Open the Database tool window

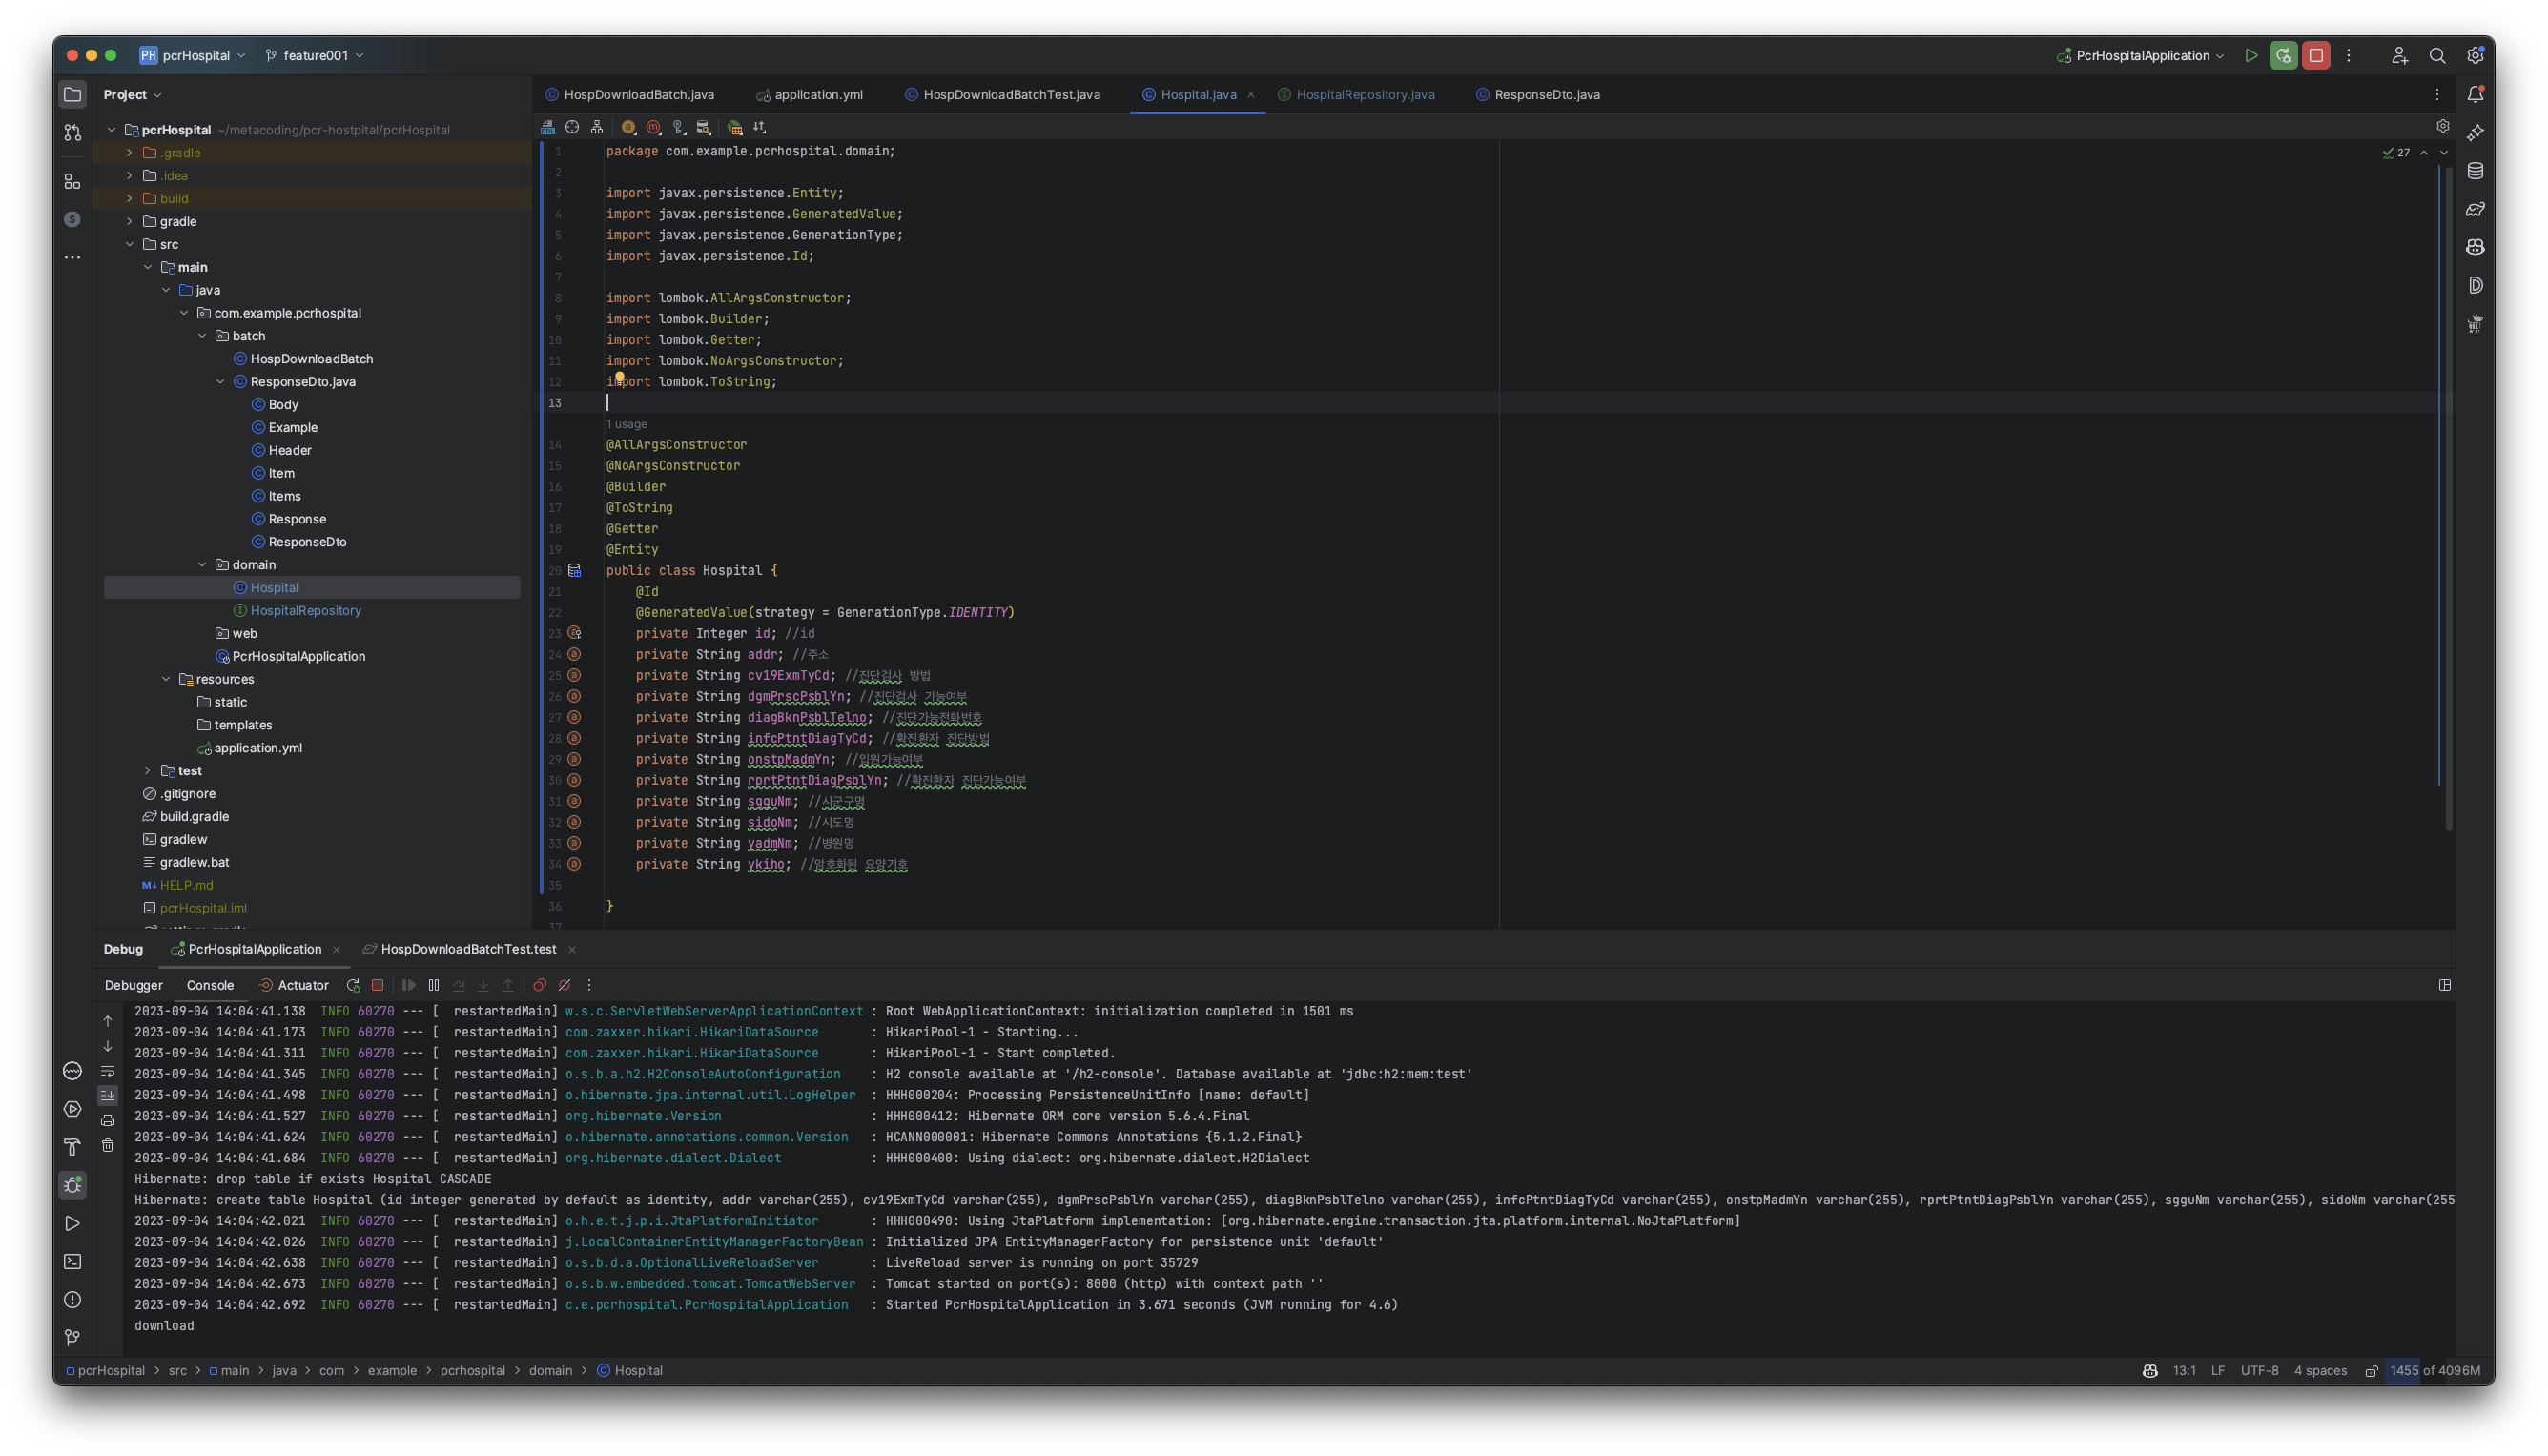pyautogui.click(x=2475, y=171)
